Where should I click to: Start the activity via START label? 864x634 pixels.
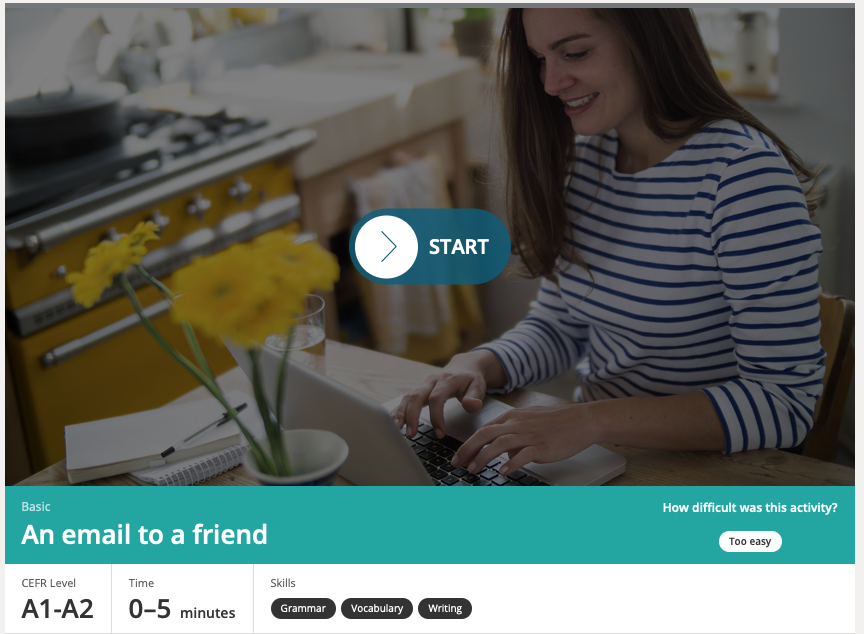(458, 247)
